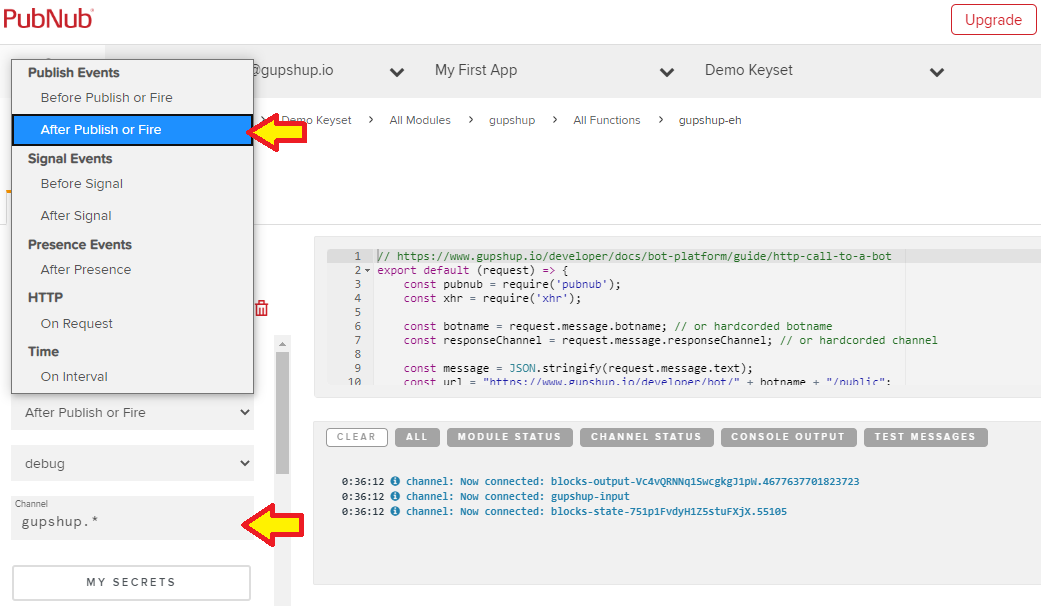Open the debug dropdown
1042x612 pixels.
tap(132, 464)
